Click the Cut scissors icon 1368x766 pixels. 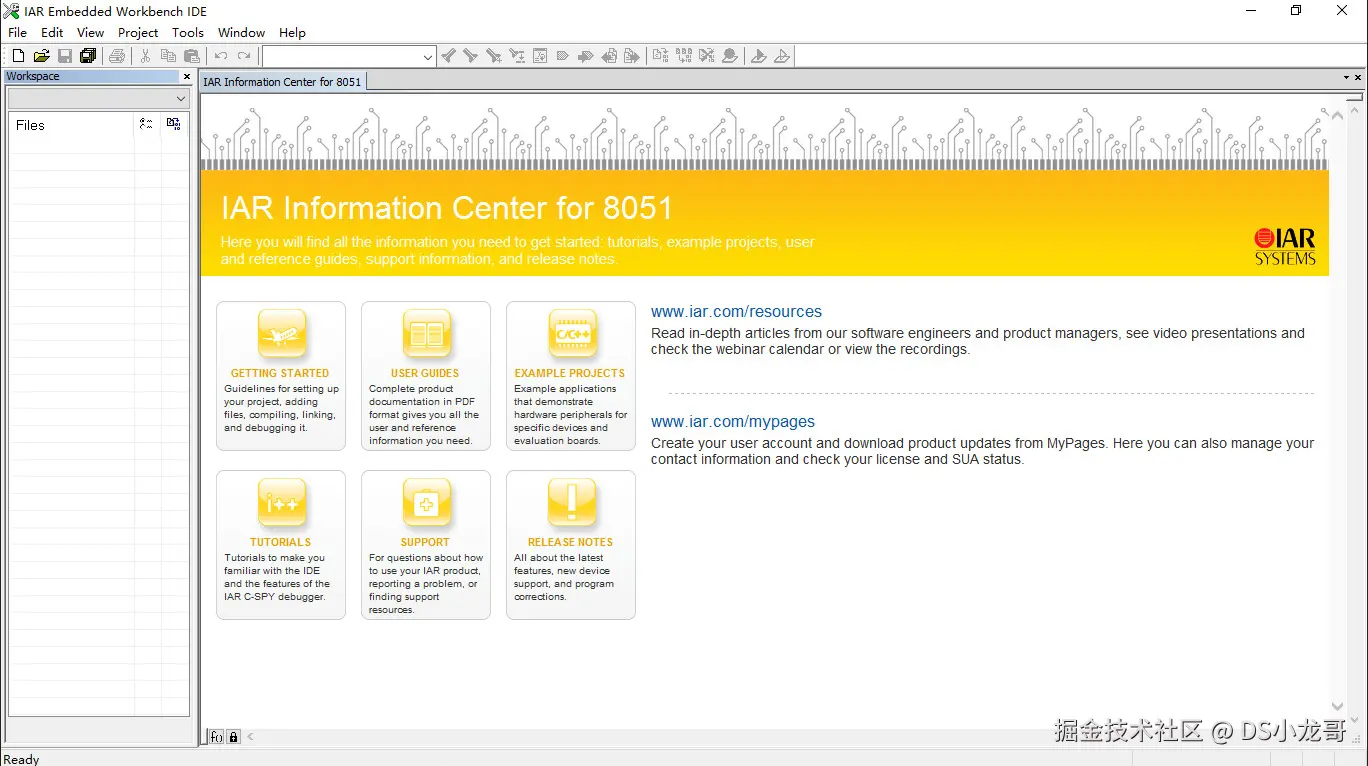point(145,56)
